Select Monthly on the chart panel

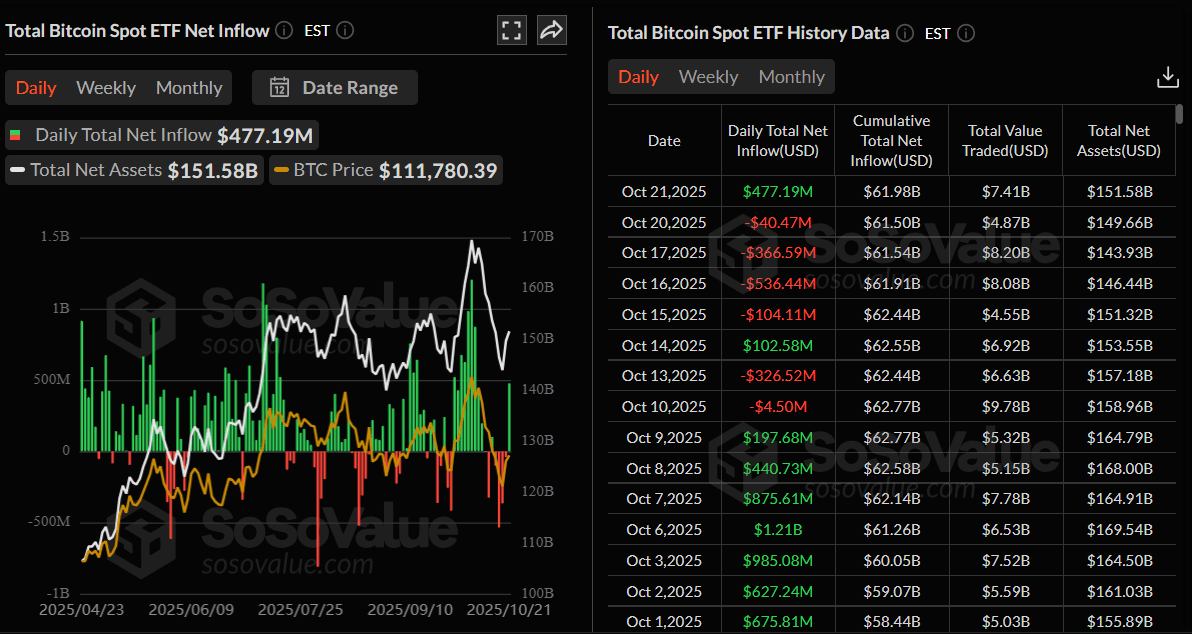[188, 88]
